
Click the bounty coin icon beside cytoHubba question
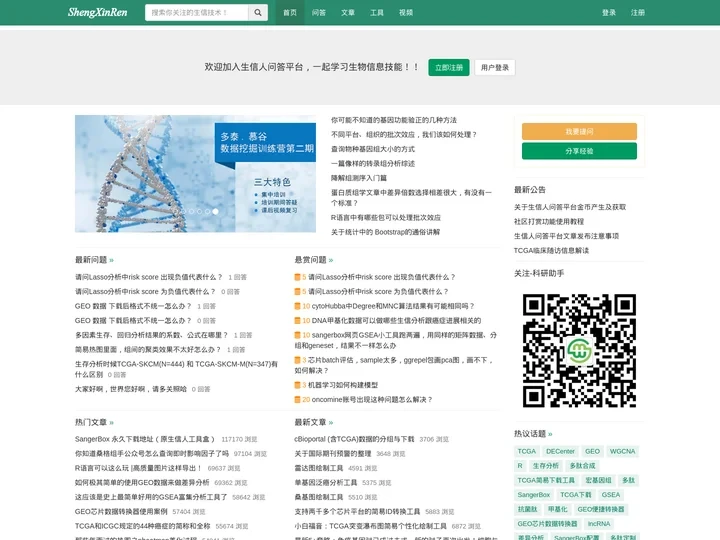click(x=297, y=306)
